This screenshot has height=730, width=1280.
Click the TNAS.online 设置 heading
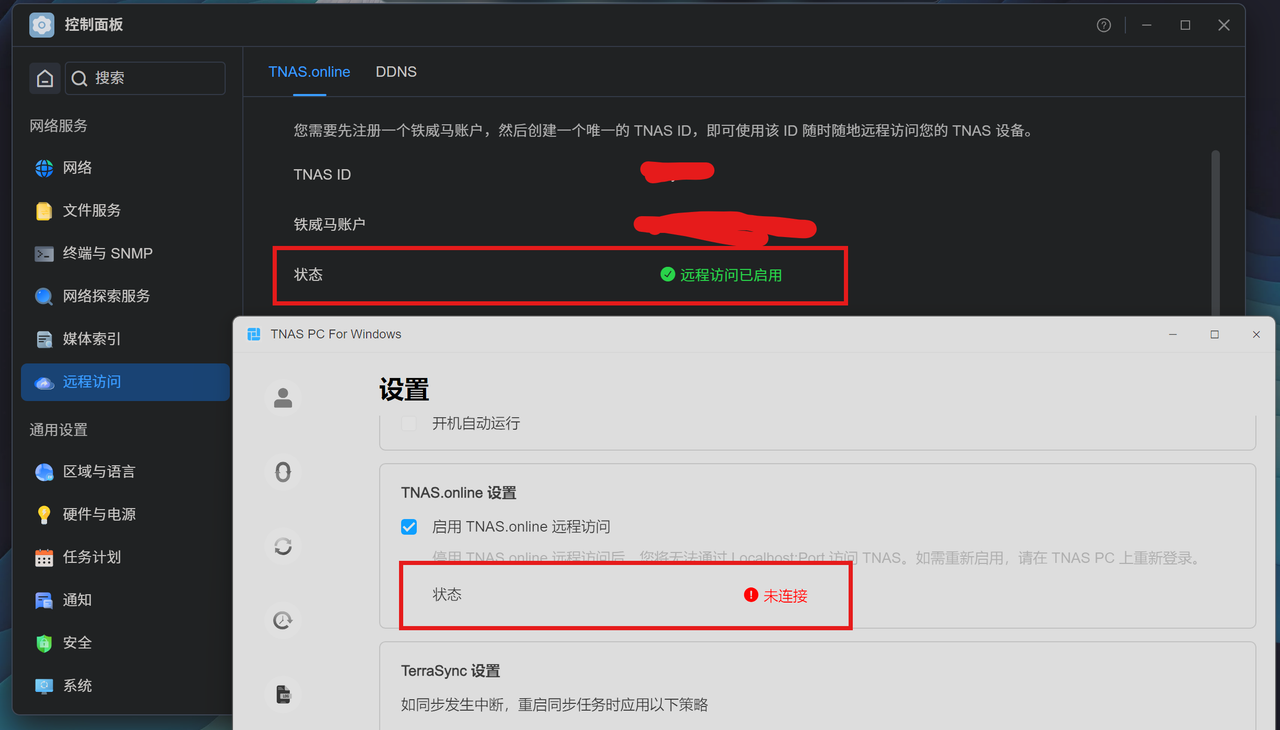458,493
